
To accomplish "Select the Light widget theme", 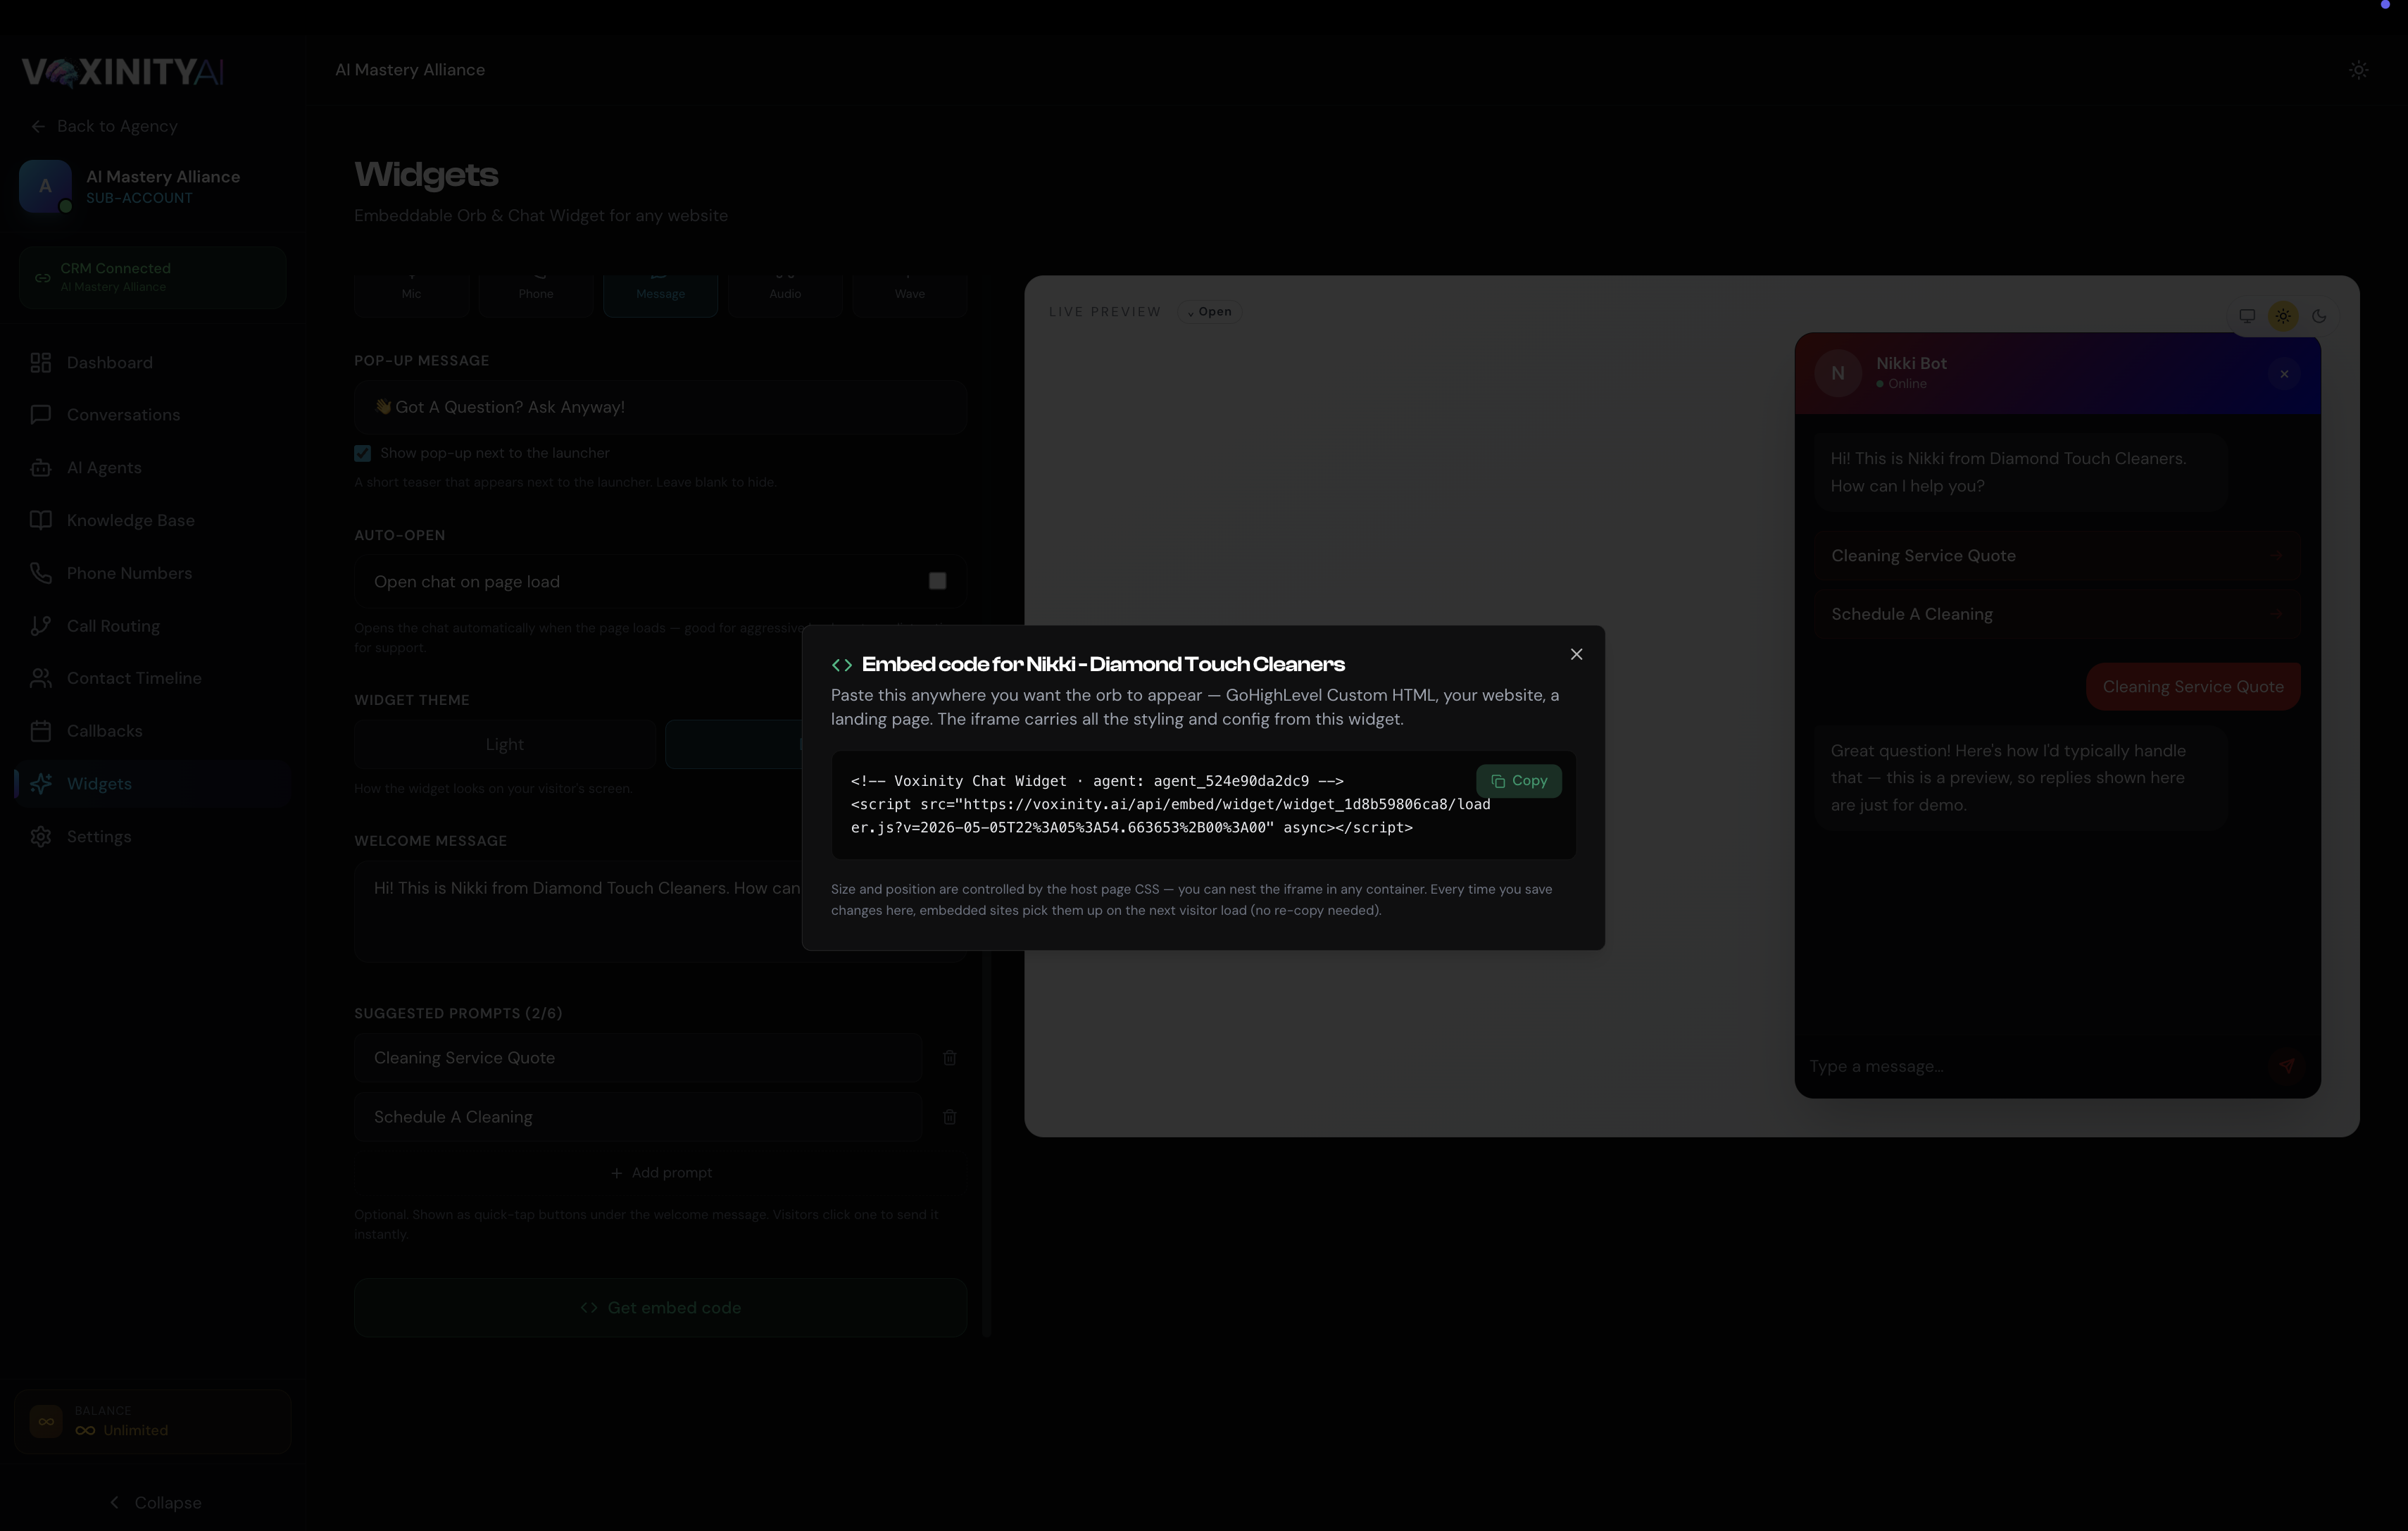I will (x=504, y=745).
